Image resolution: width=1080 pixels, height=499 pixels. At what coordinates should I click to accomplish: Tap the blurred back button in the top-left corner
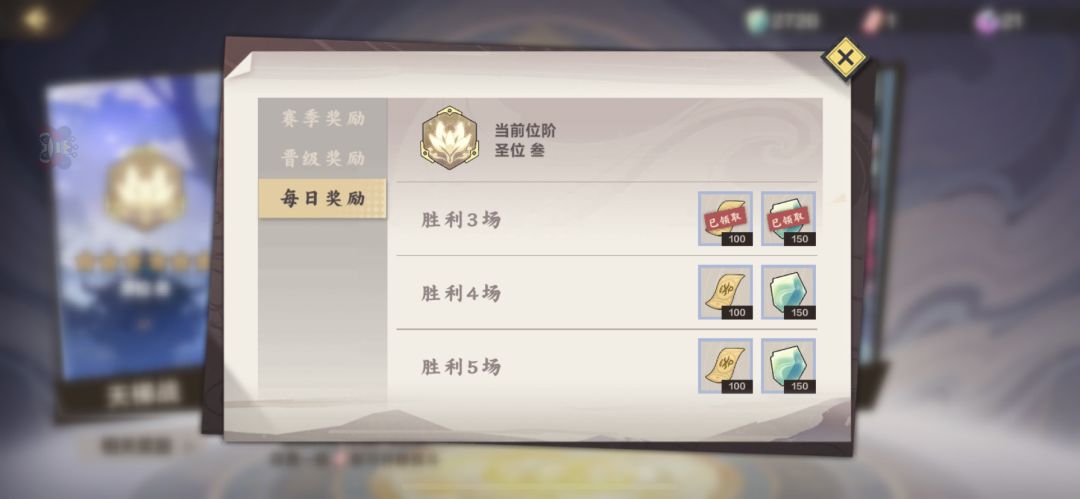[34, 19]
